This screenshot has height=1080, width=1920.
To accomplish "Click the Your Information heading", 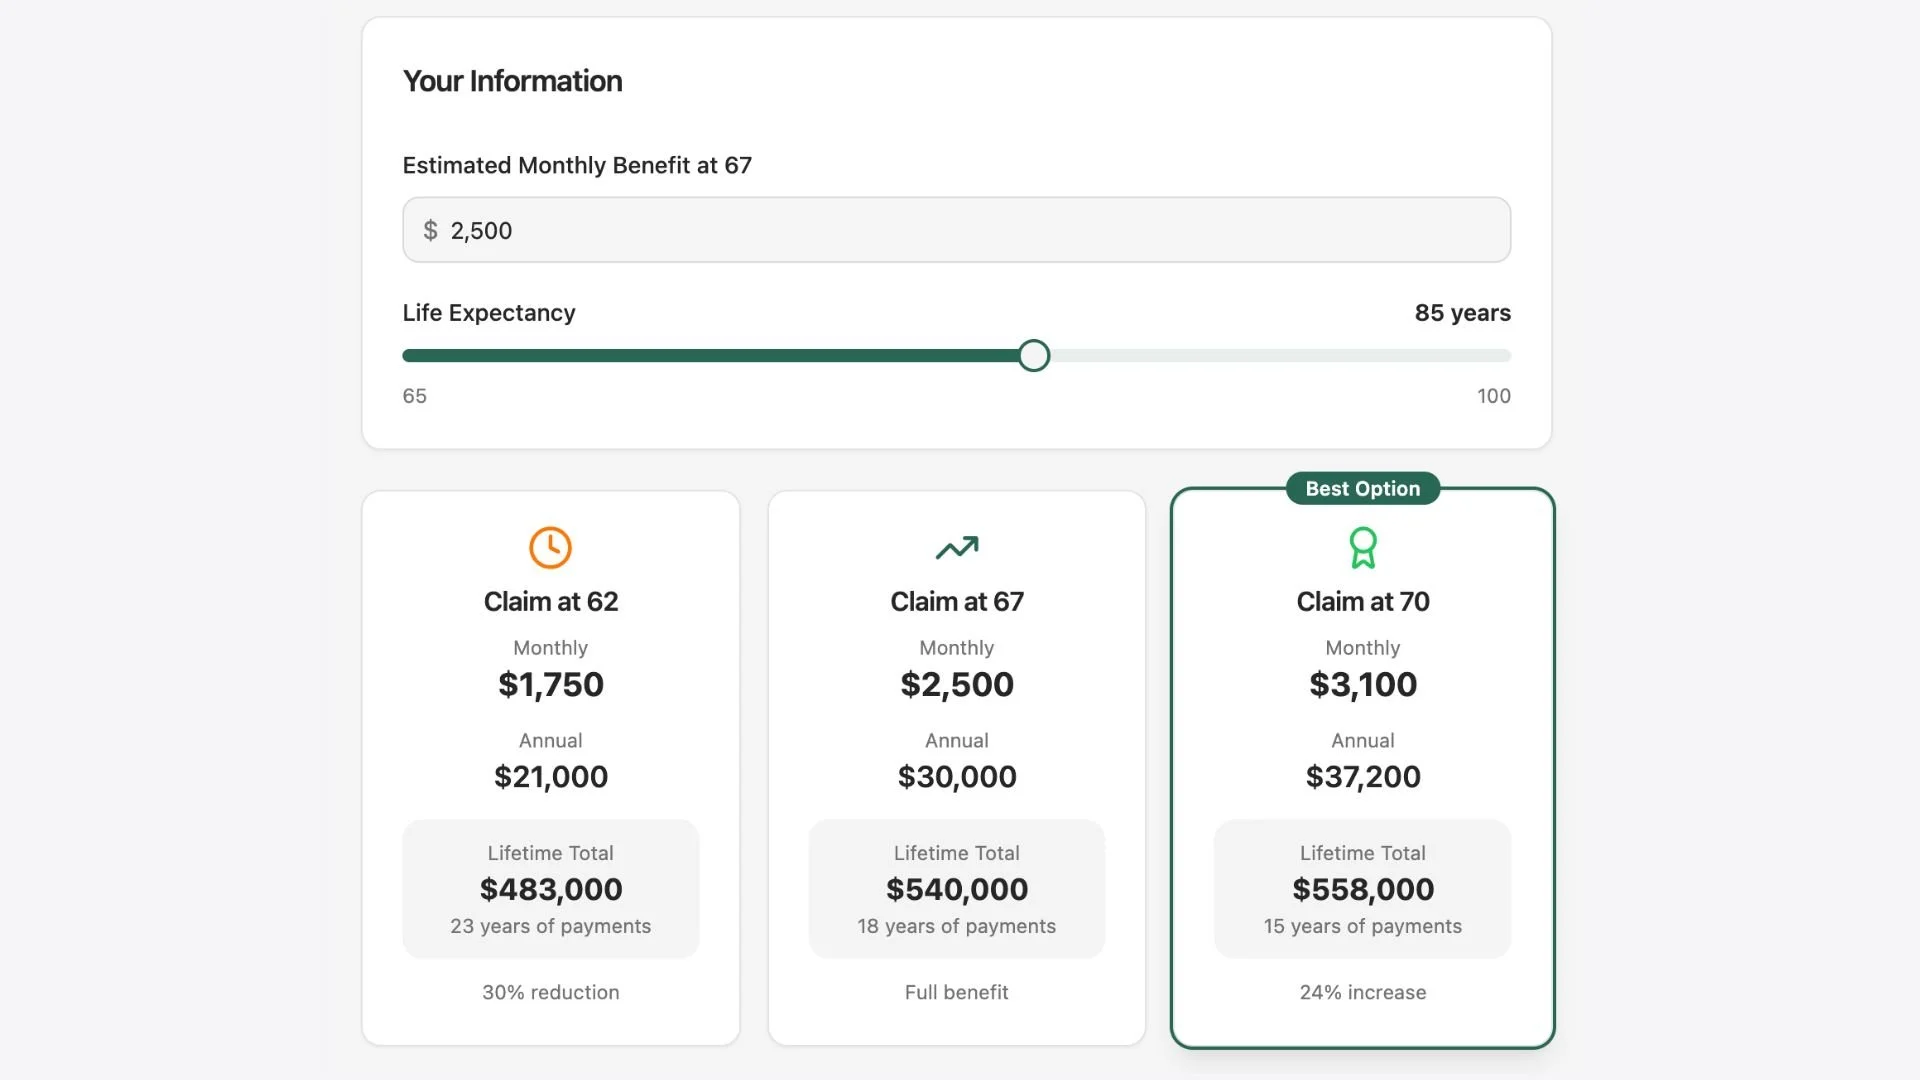I will tap(512, 81).
